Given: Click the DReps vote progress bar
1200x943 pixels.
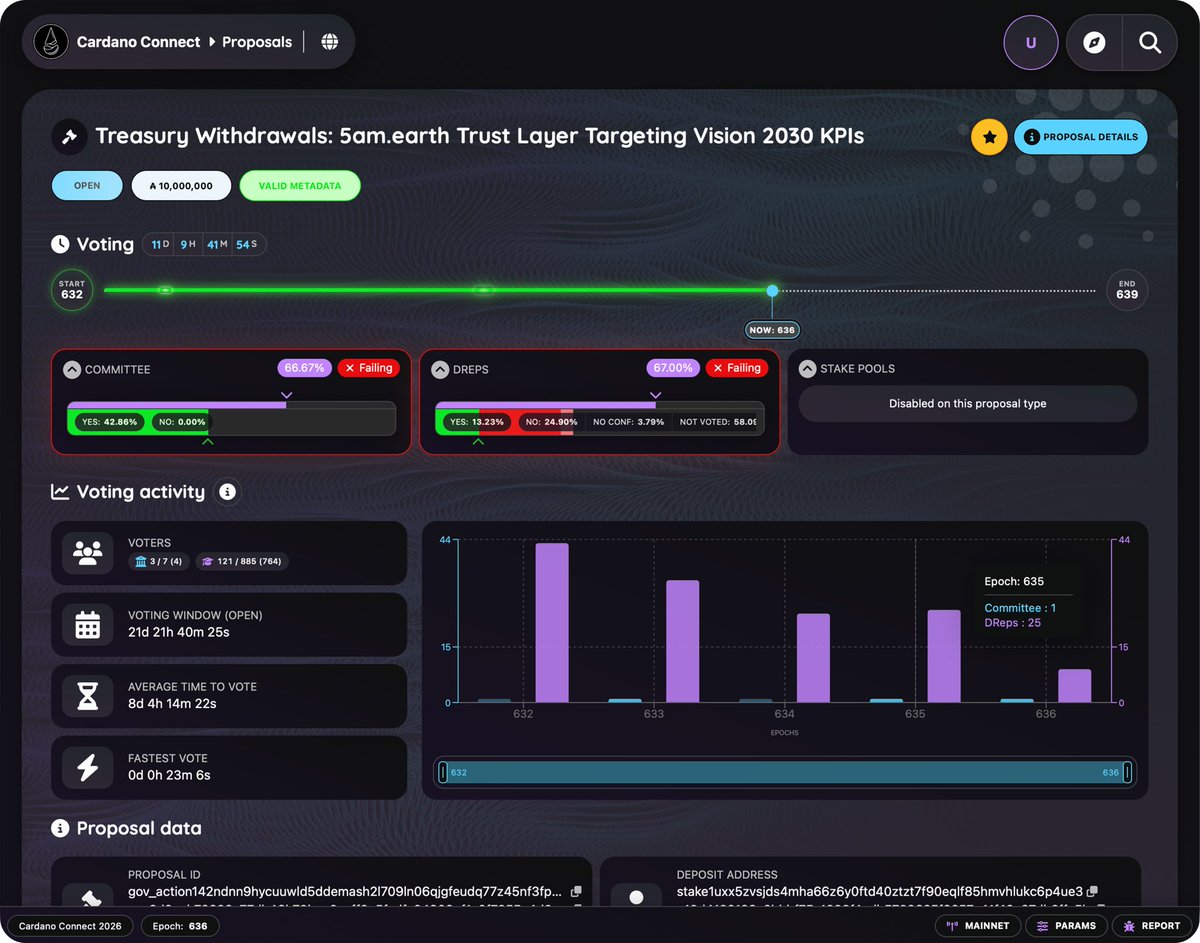Looking at the screenshot, I should 600,419.
